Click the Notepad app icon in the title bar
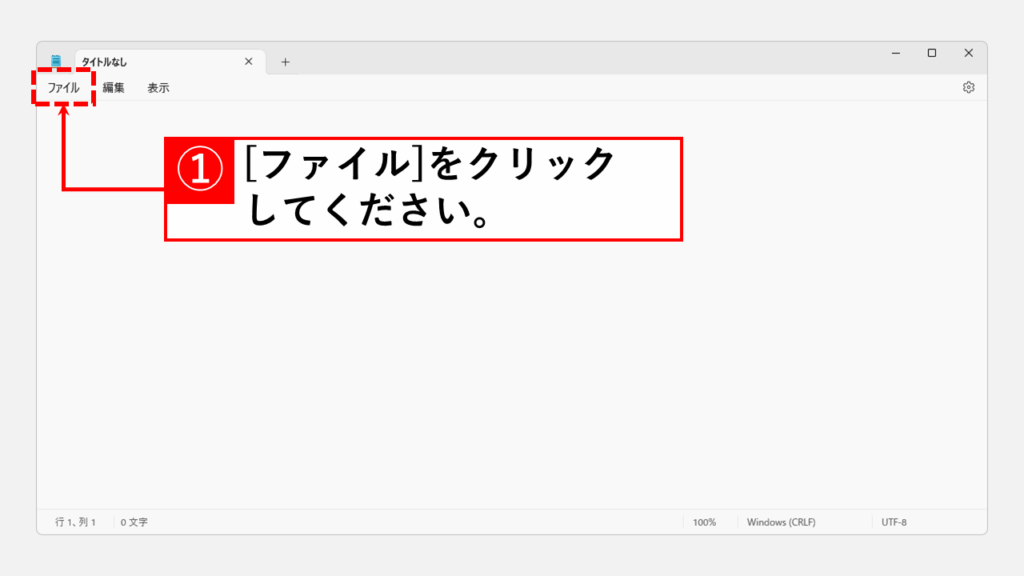1024x576 pixels. (x=55, y=60)
